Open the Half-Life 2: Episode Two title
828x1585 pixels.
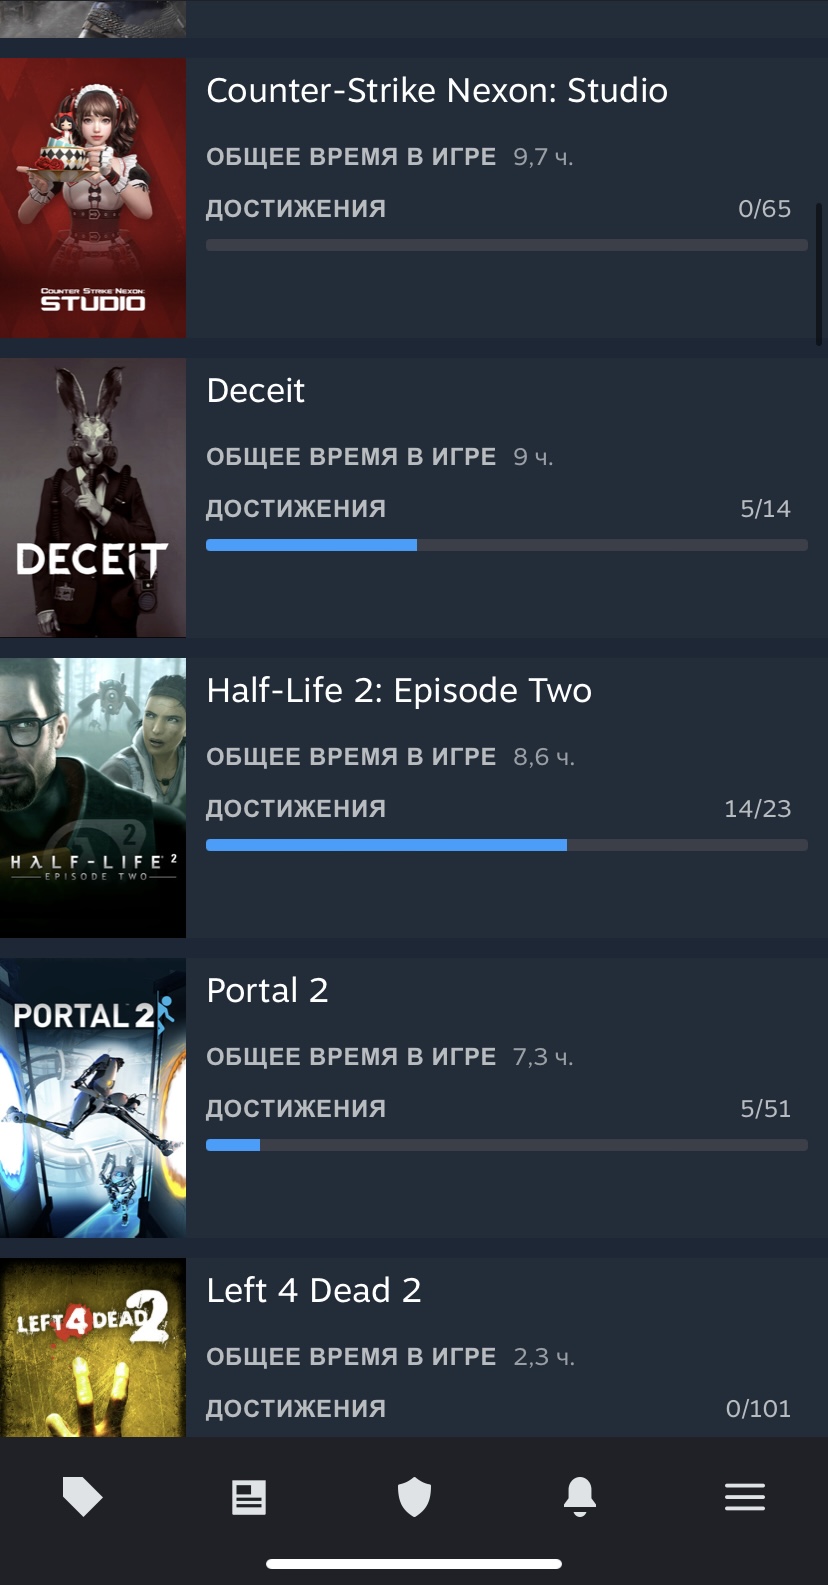[399, 691]
